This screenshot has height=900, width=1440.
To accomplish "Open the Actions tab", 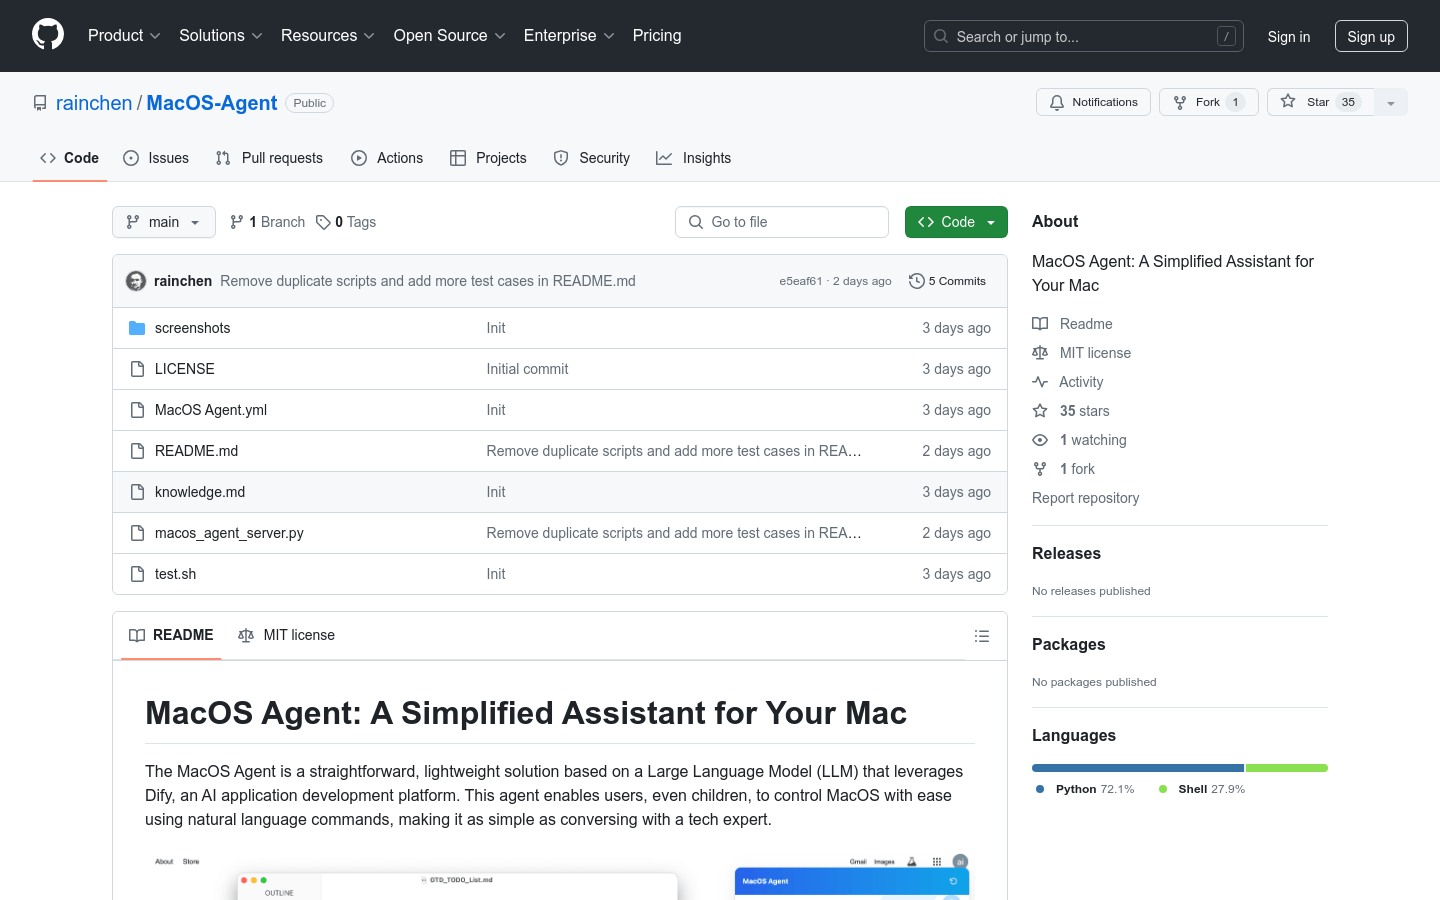I will pos(387,158).
